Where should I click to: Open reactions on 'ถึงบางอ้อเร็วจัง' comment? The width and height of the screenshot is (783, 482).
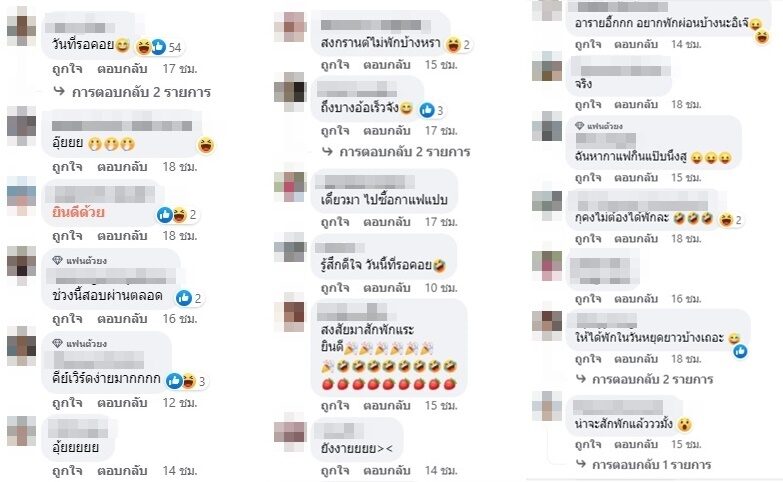pos(431,110)
